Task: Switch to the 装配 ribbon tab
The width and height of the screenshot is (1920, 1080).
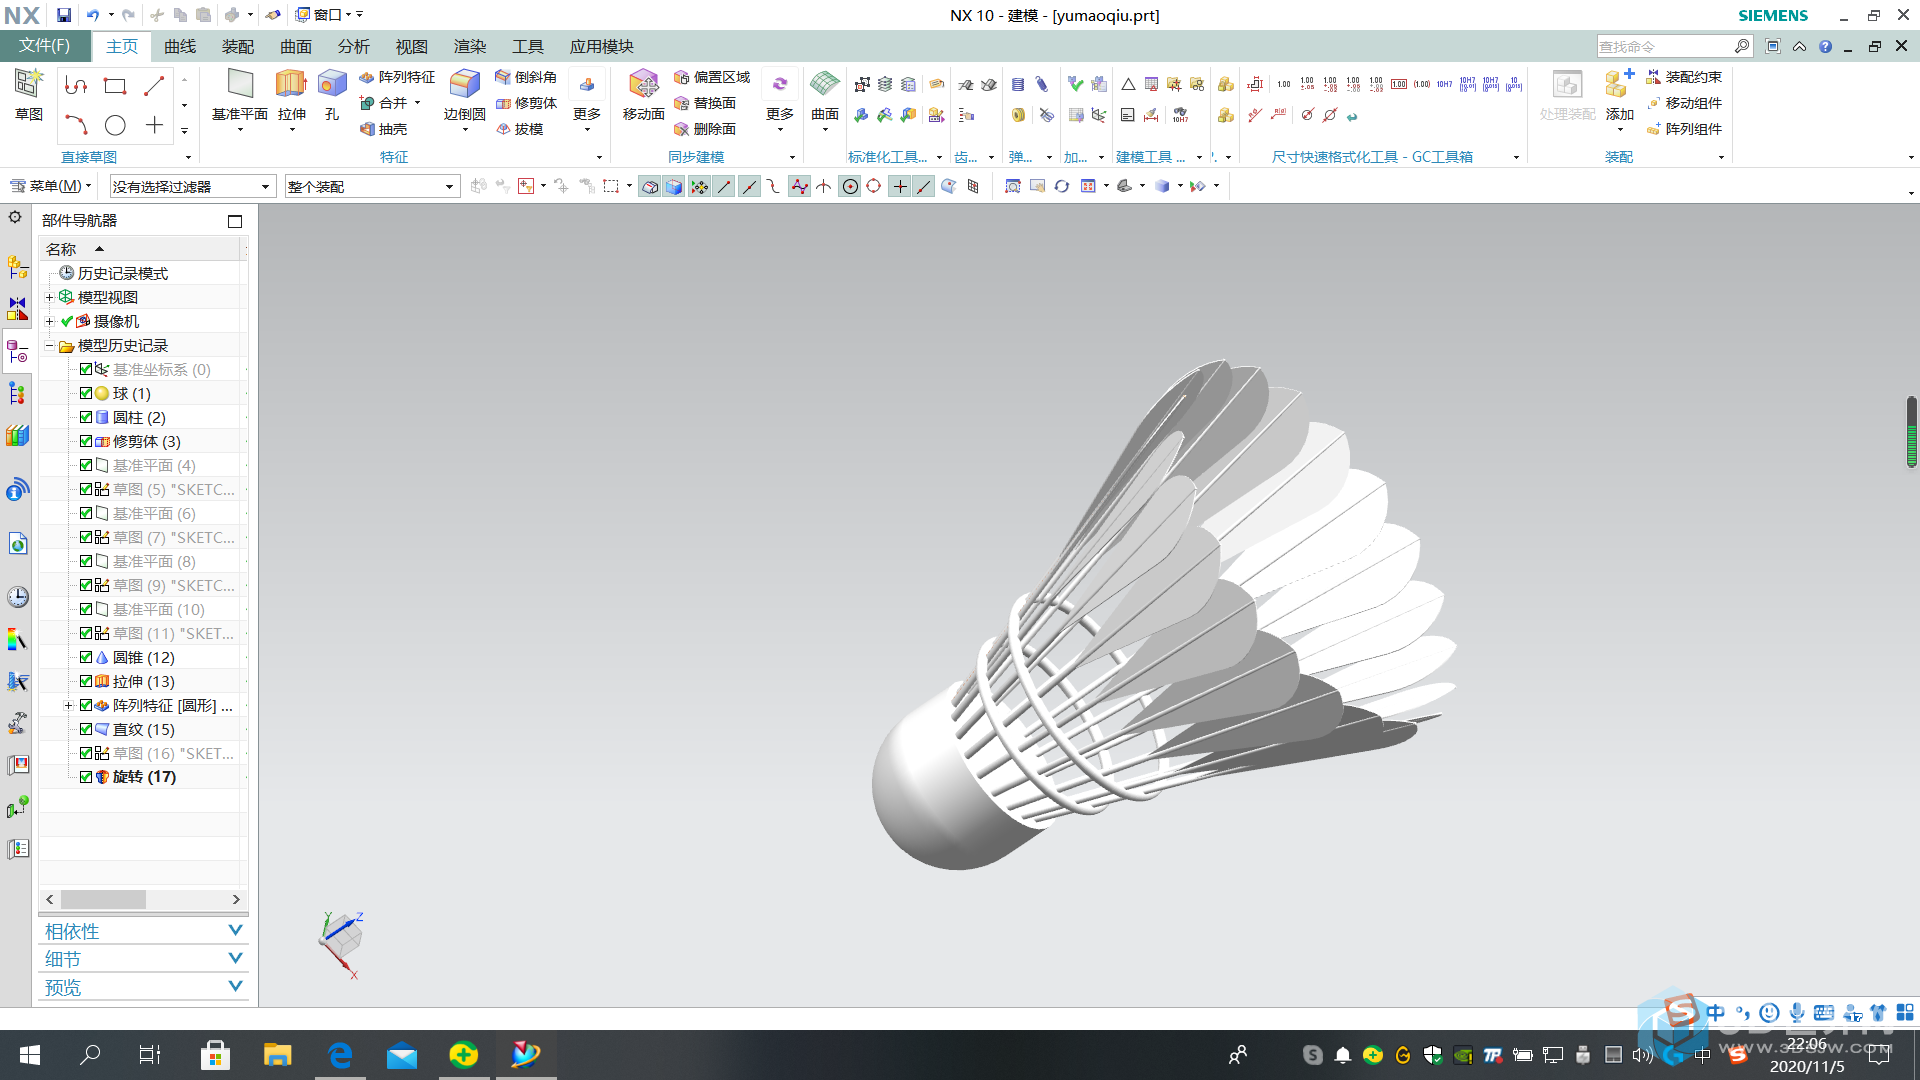Action: pyautogui.click(x=238, y=46)
